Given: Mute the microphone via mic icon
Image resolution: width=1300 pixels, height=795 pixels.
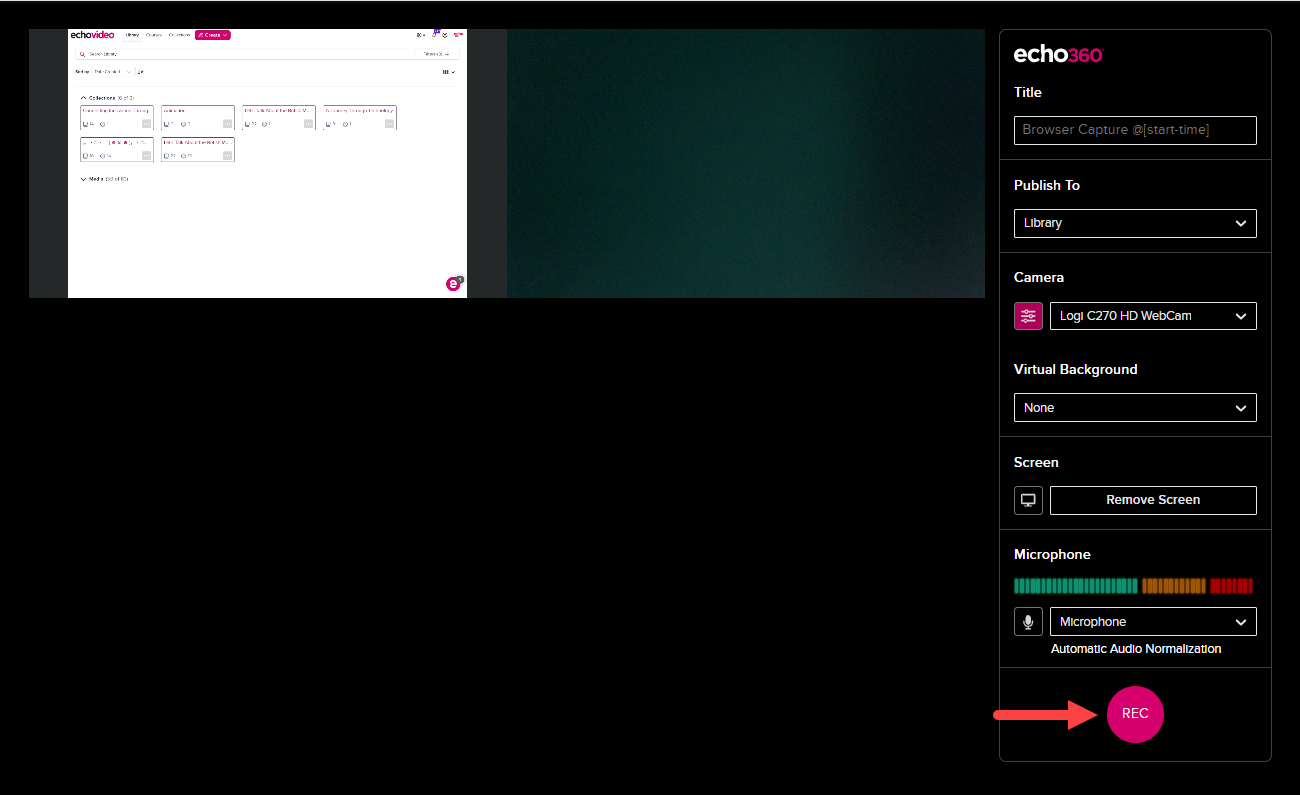Looking at the screenshot, I should click(1028, 622).
